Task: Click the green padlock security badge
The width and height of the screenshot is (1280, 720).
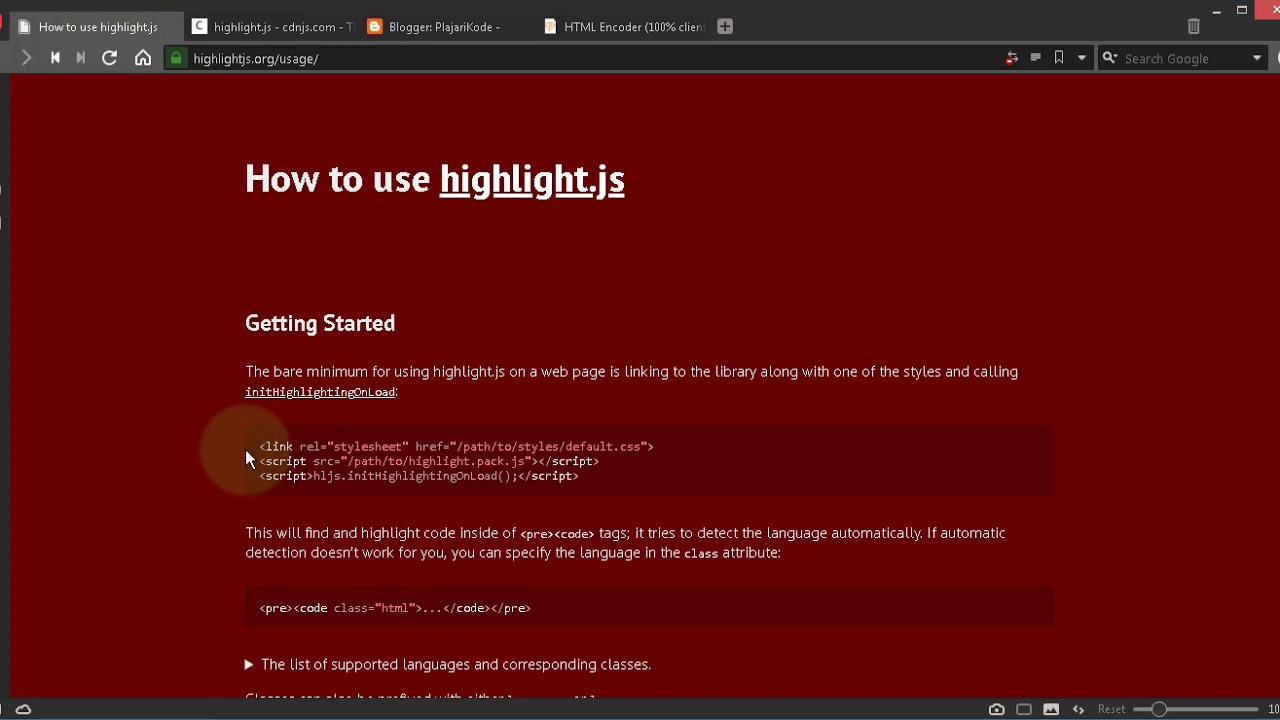Action: [x=176, y=58]
